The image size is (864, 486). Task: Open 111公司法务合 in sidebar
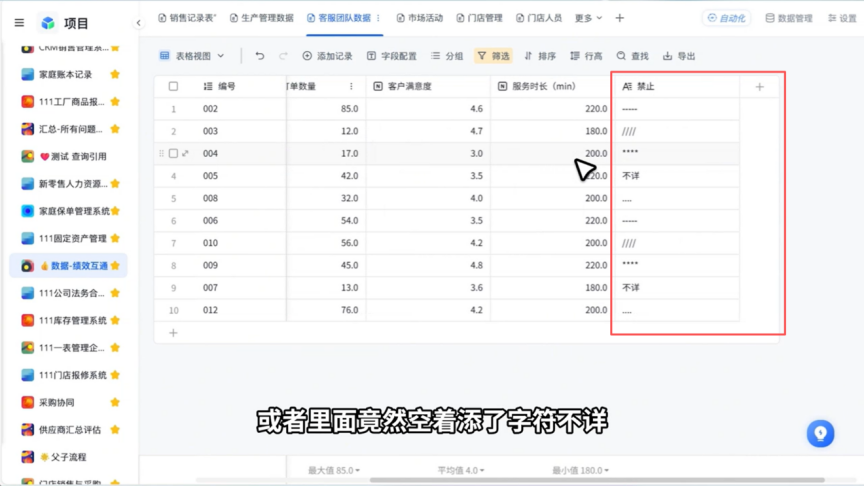click(69, 293)
